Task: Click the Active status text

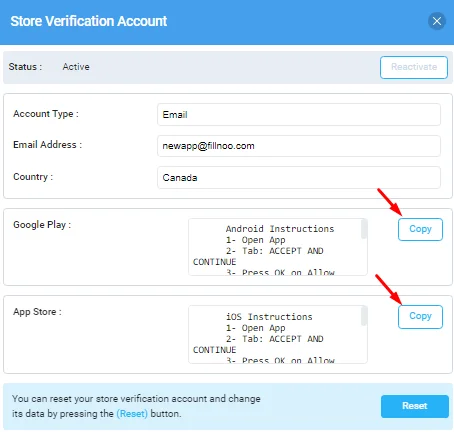Action: tap(76, 67)
